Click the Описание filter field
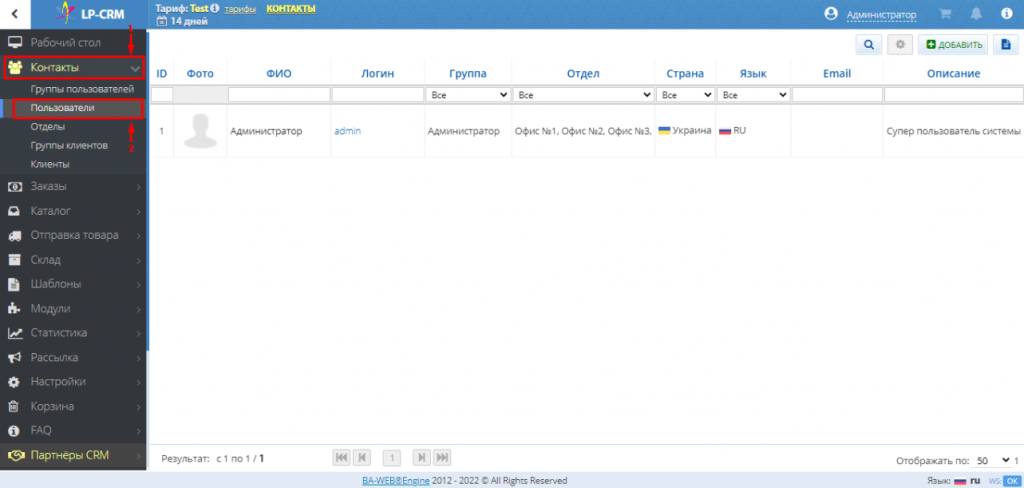 [953, 95]
